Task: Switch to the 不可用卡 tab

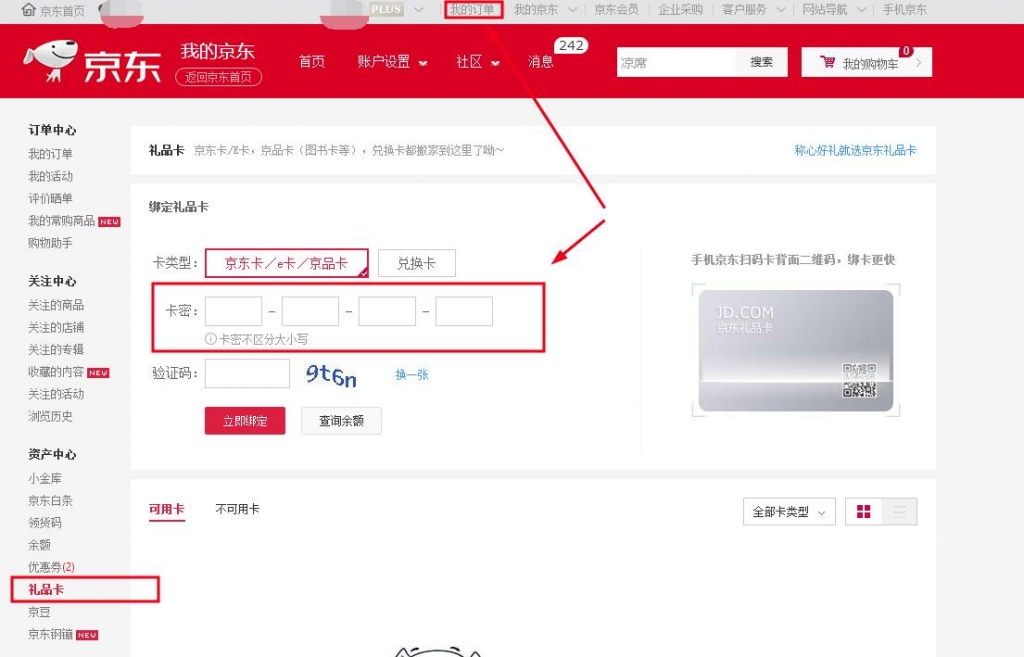Action: point(237,509)
